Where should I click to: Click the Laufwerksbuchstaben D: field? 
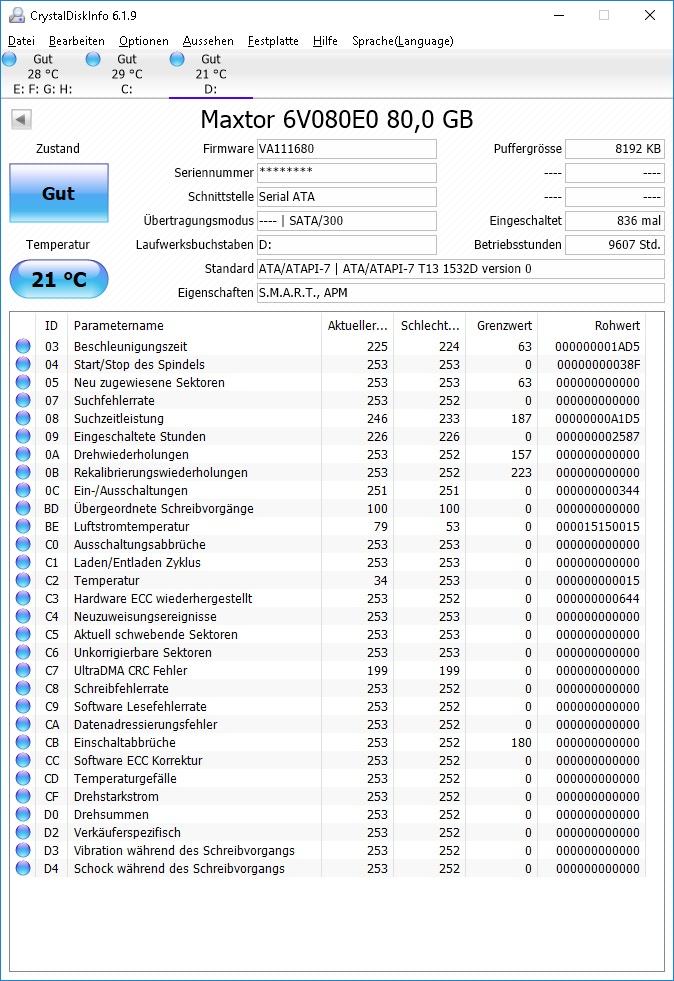pos(347,245)
